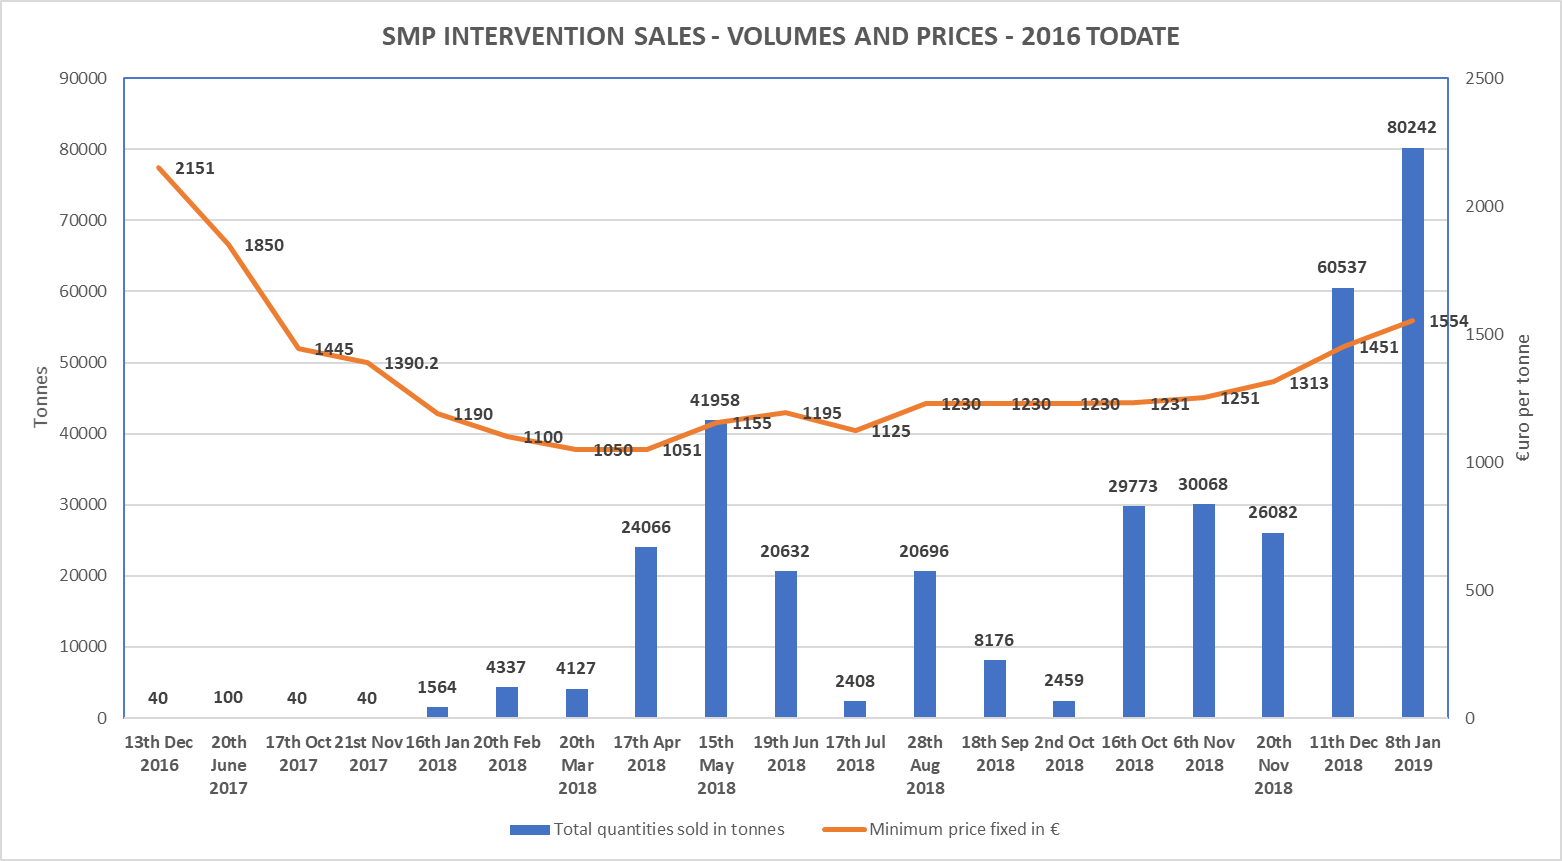Viewport: 1562px width, 861px height.
Task: Select the 8176 data label
Action: (x=994, y=640)
